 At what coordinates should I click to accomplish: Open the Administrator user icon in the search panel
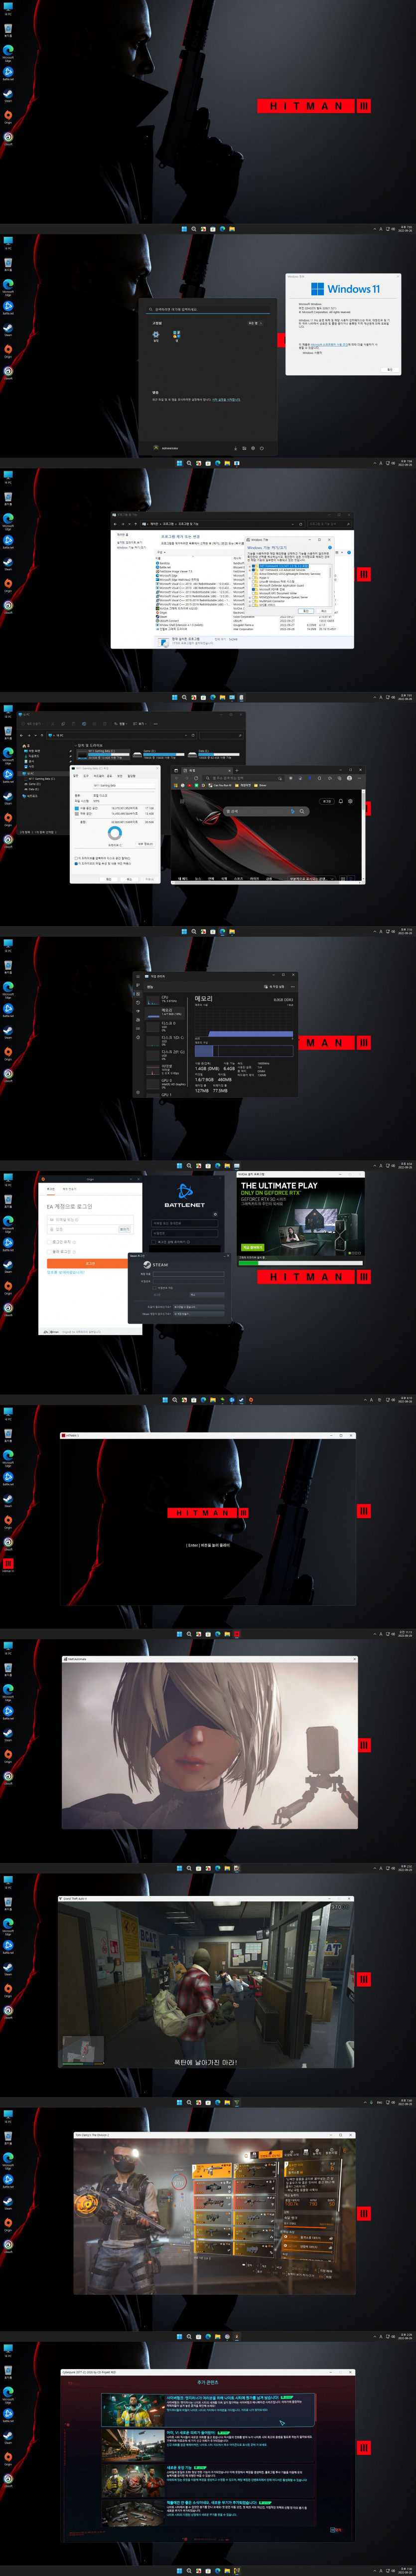[156, 448]
